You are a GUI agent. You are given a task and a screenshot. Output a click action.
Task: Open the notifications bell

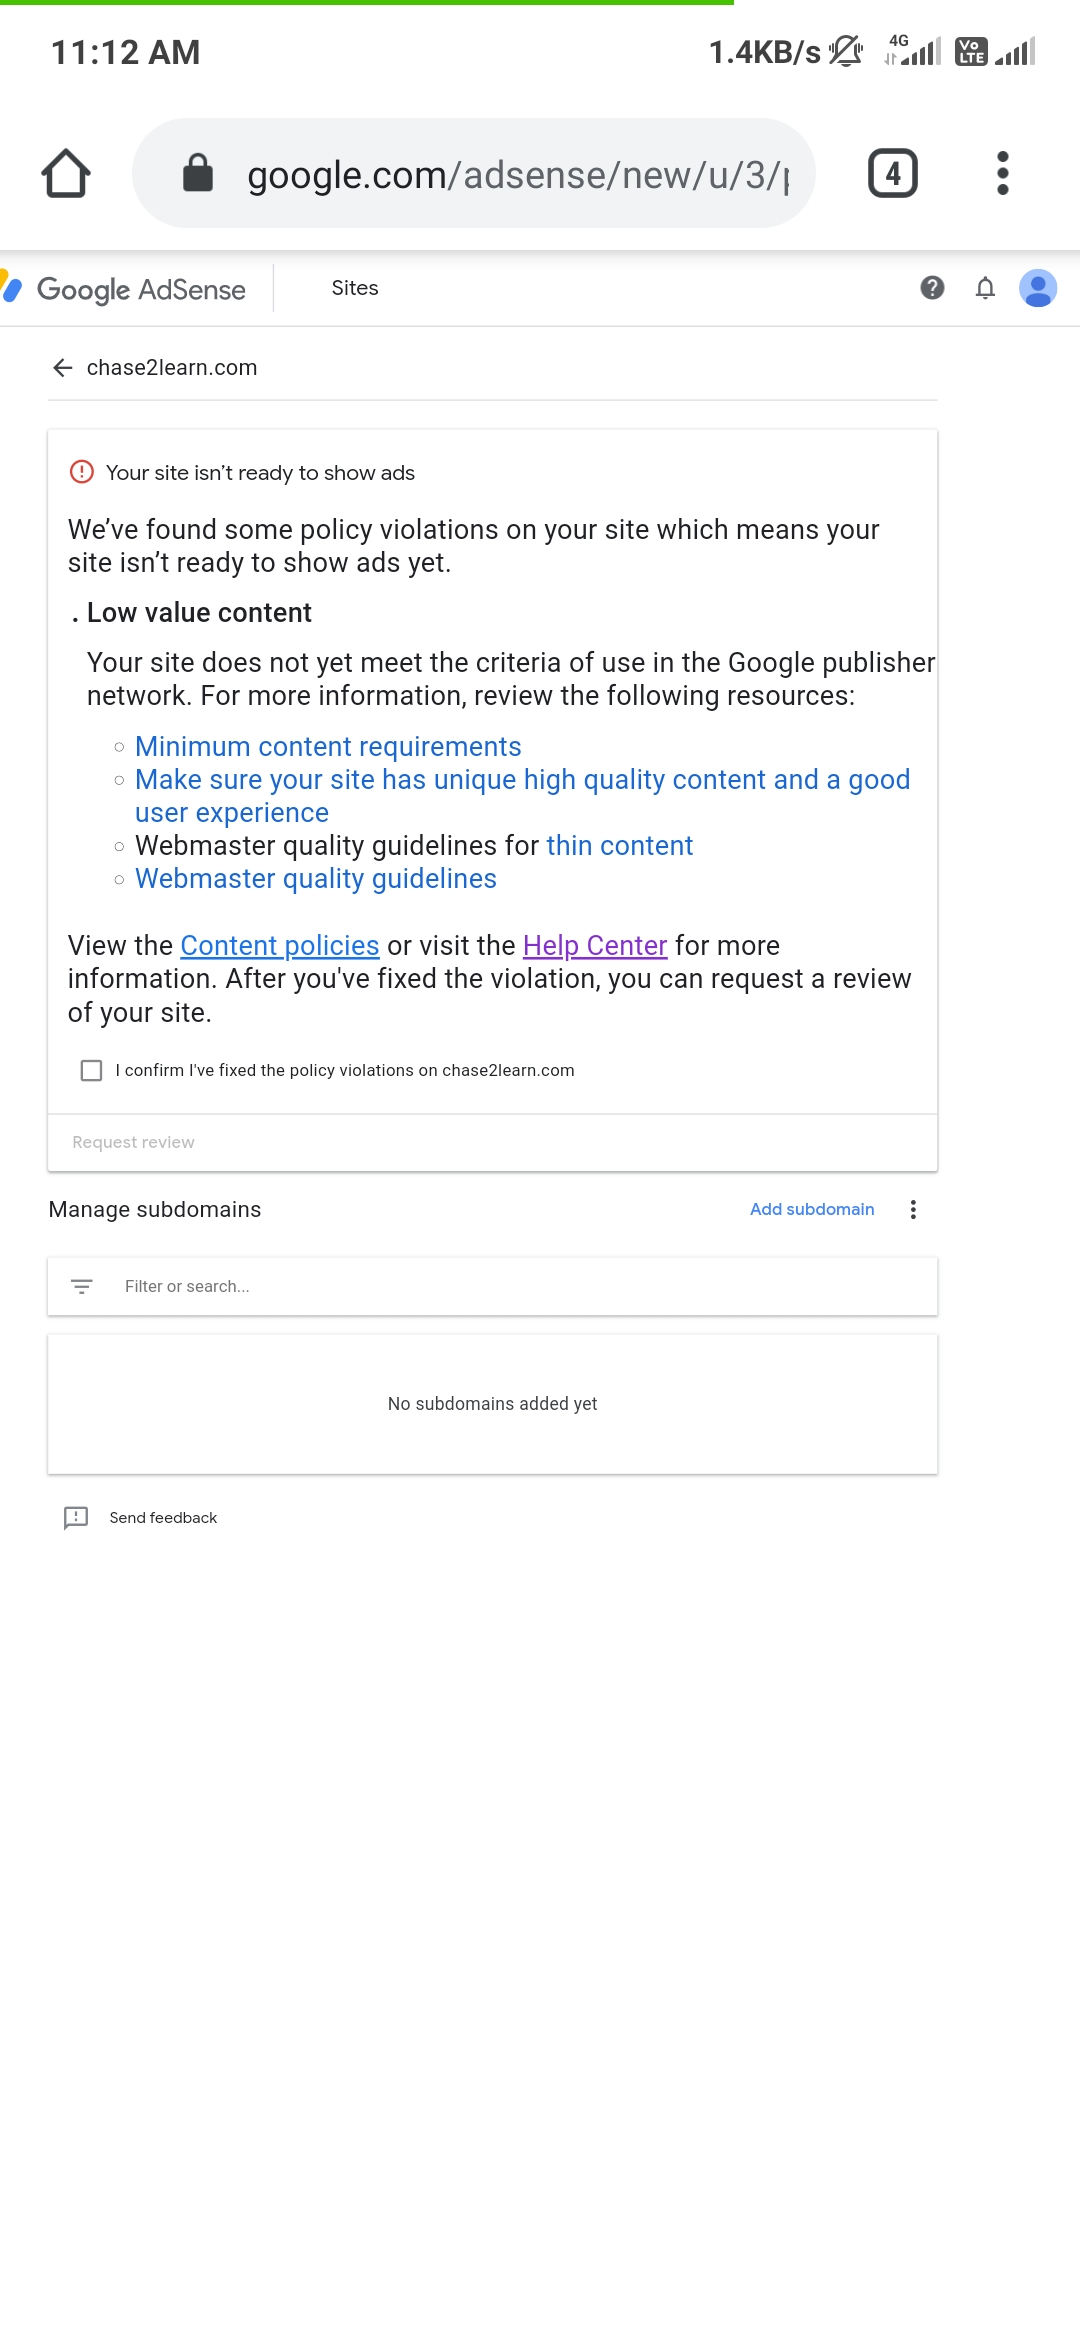[985, 288]
